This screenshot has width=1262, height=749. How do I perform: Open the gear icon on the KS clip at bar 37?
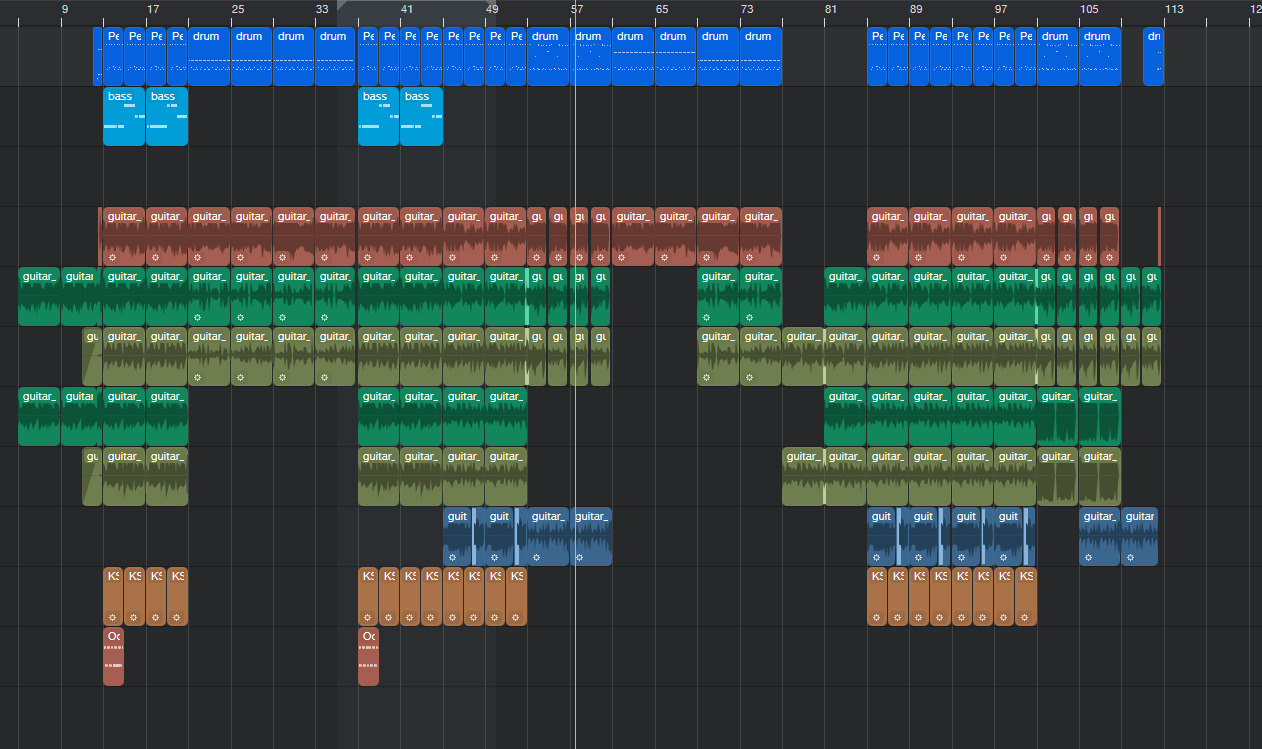pyautogui.click(x=367, y=617)
